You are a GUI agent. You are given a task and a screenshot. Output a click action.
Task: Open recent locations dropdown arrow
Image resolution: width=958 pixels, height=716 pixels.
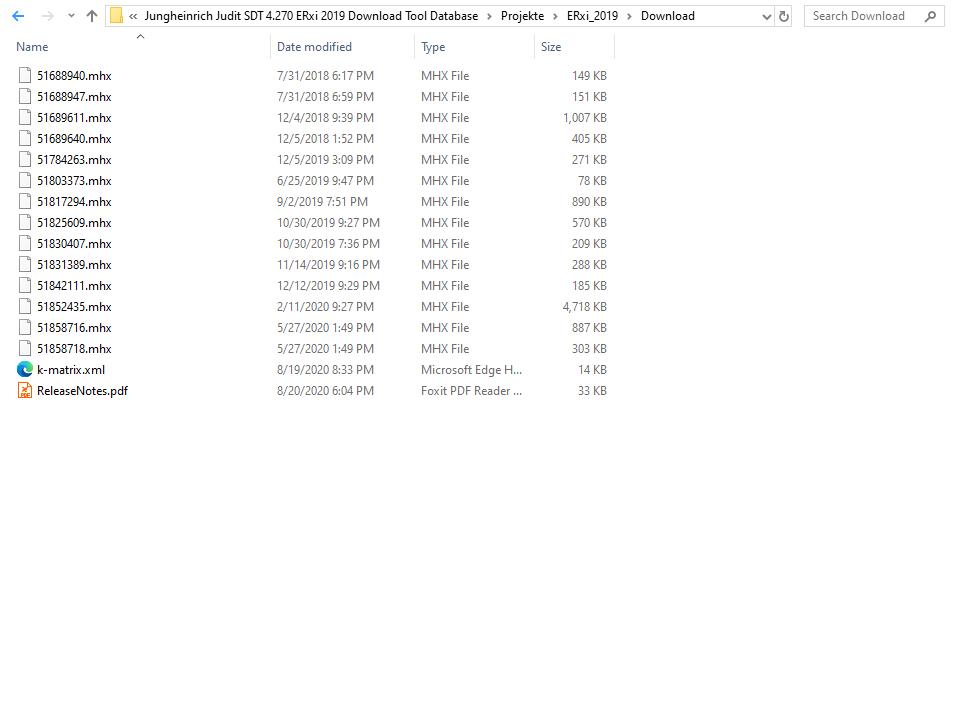pos(71,16)
